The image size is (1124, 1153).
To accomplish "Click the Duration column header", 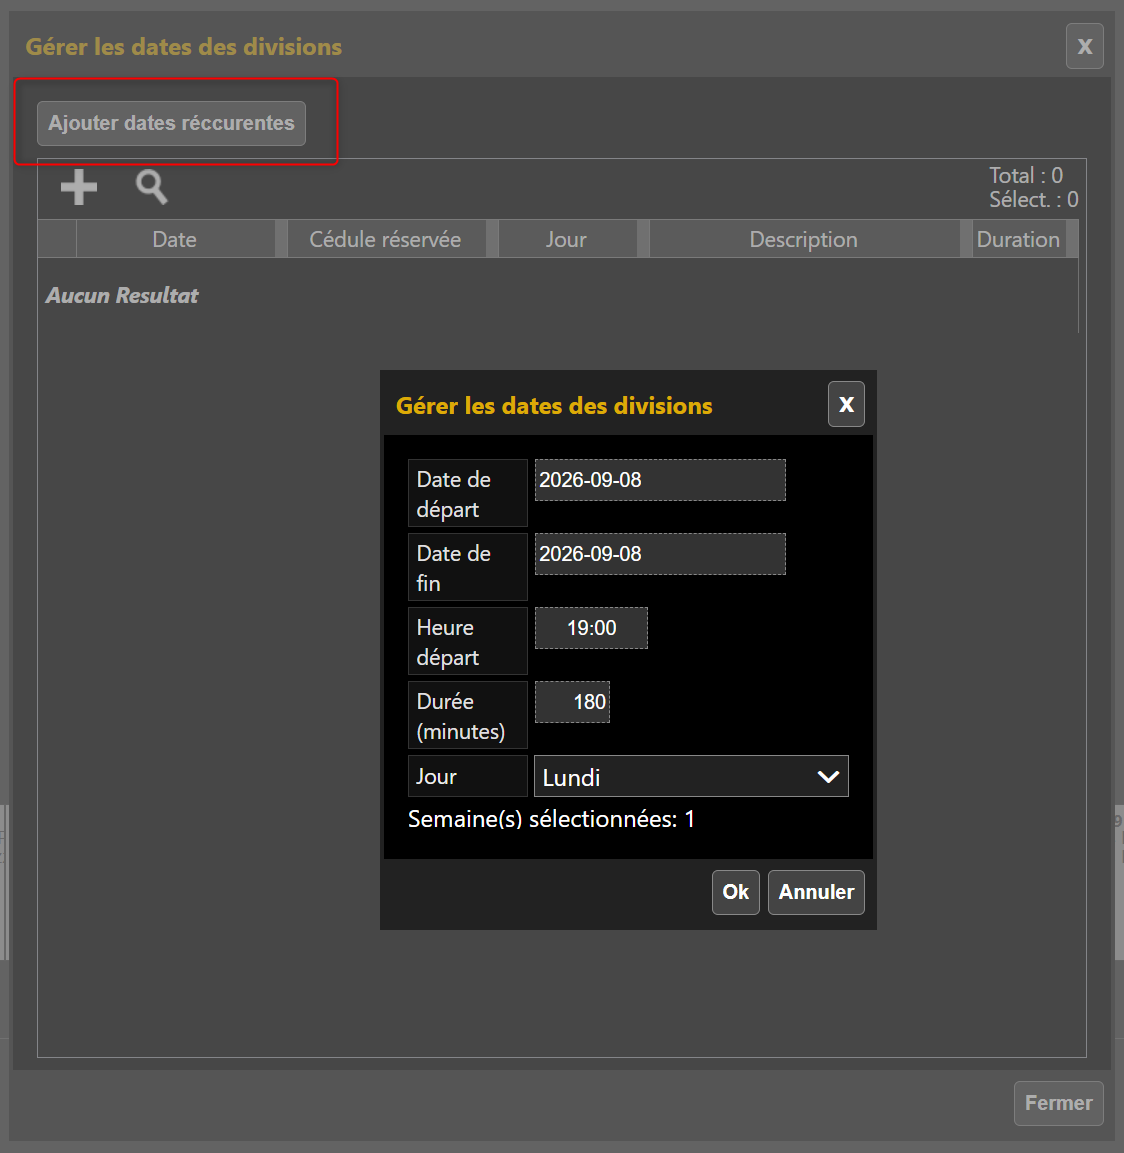I will click(x=1019, y=239).
